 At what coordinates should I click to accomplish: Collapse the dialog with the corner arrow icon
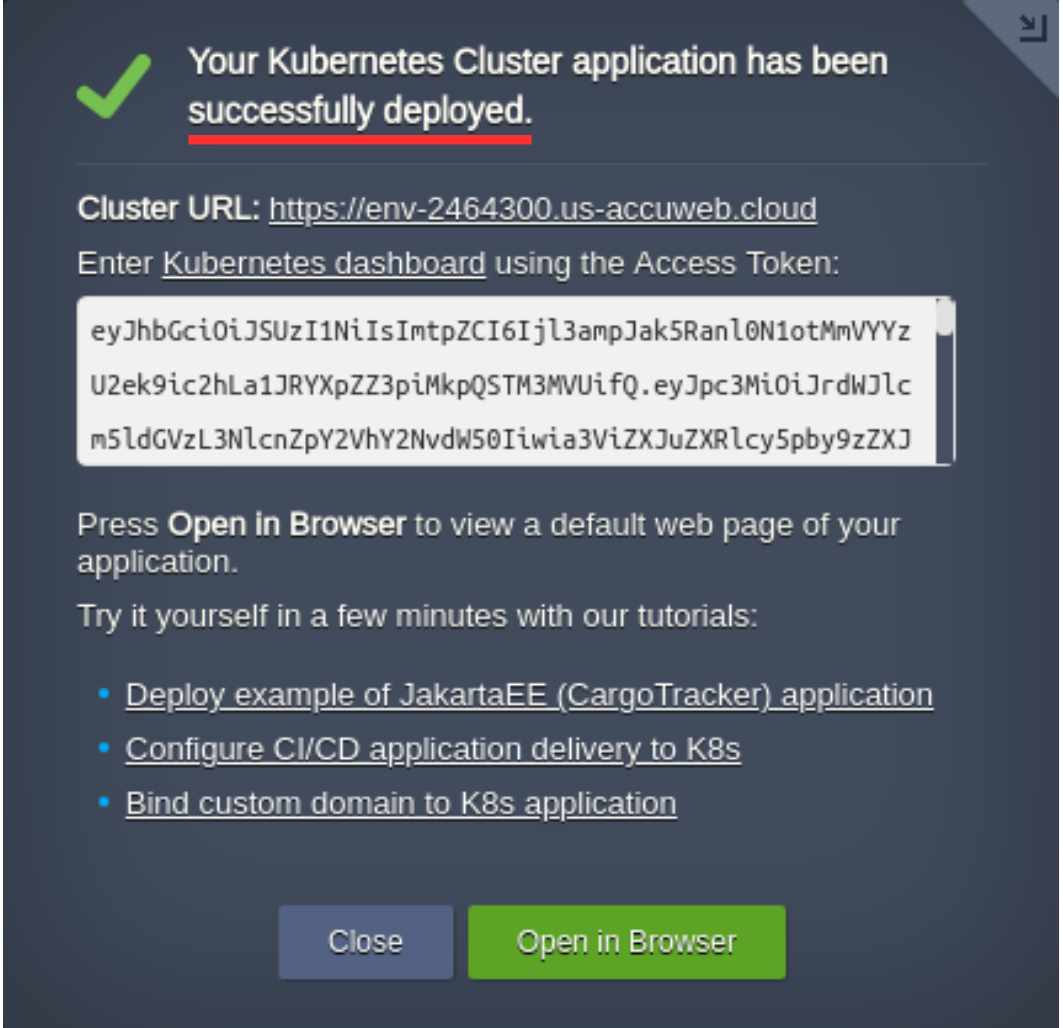pos(1030,30)
